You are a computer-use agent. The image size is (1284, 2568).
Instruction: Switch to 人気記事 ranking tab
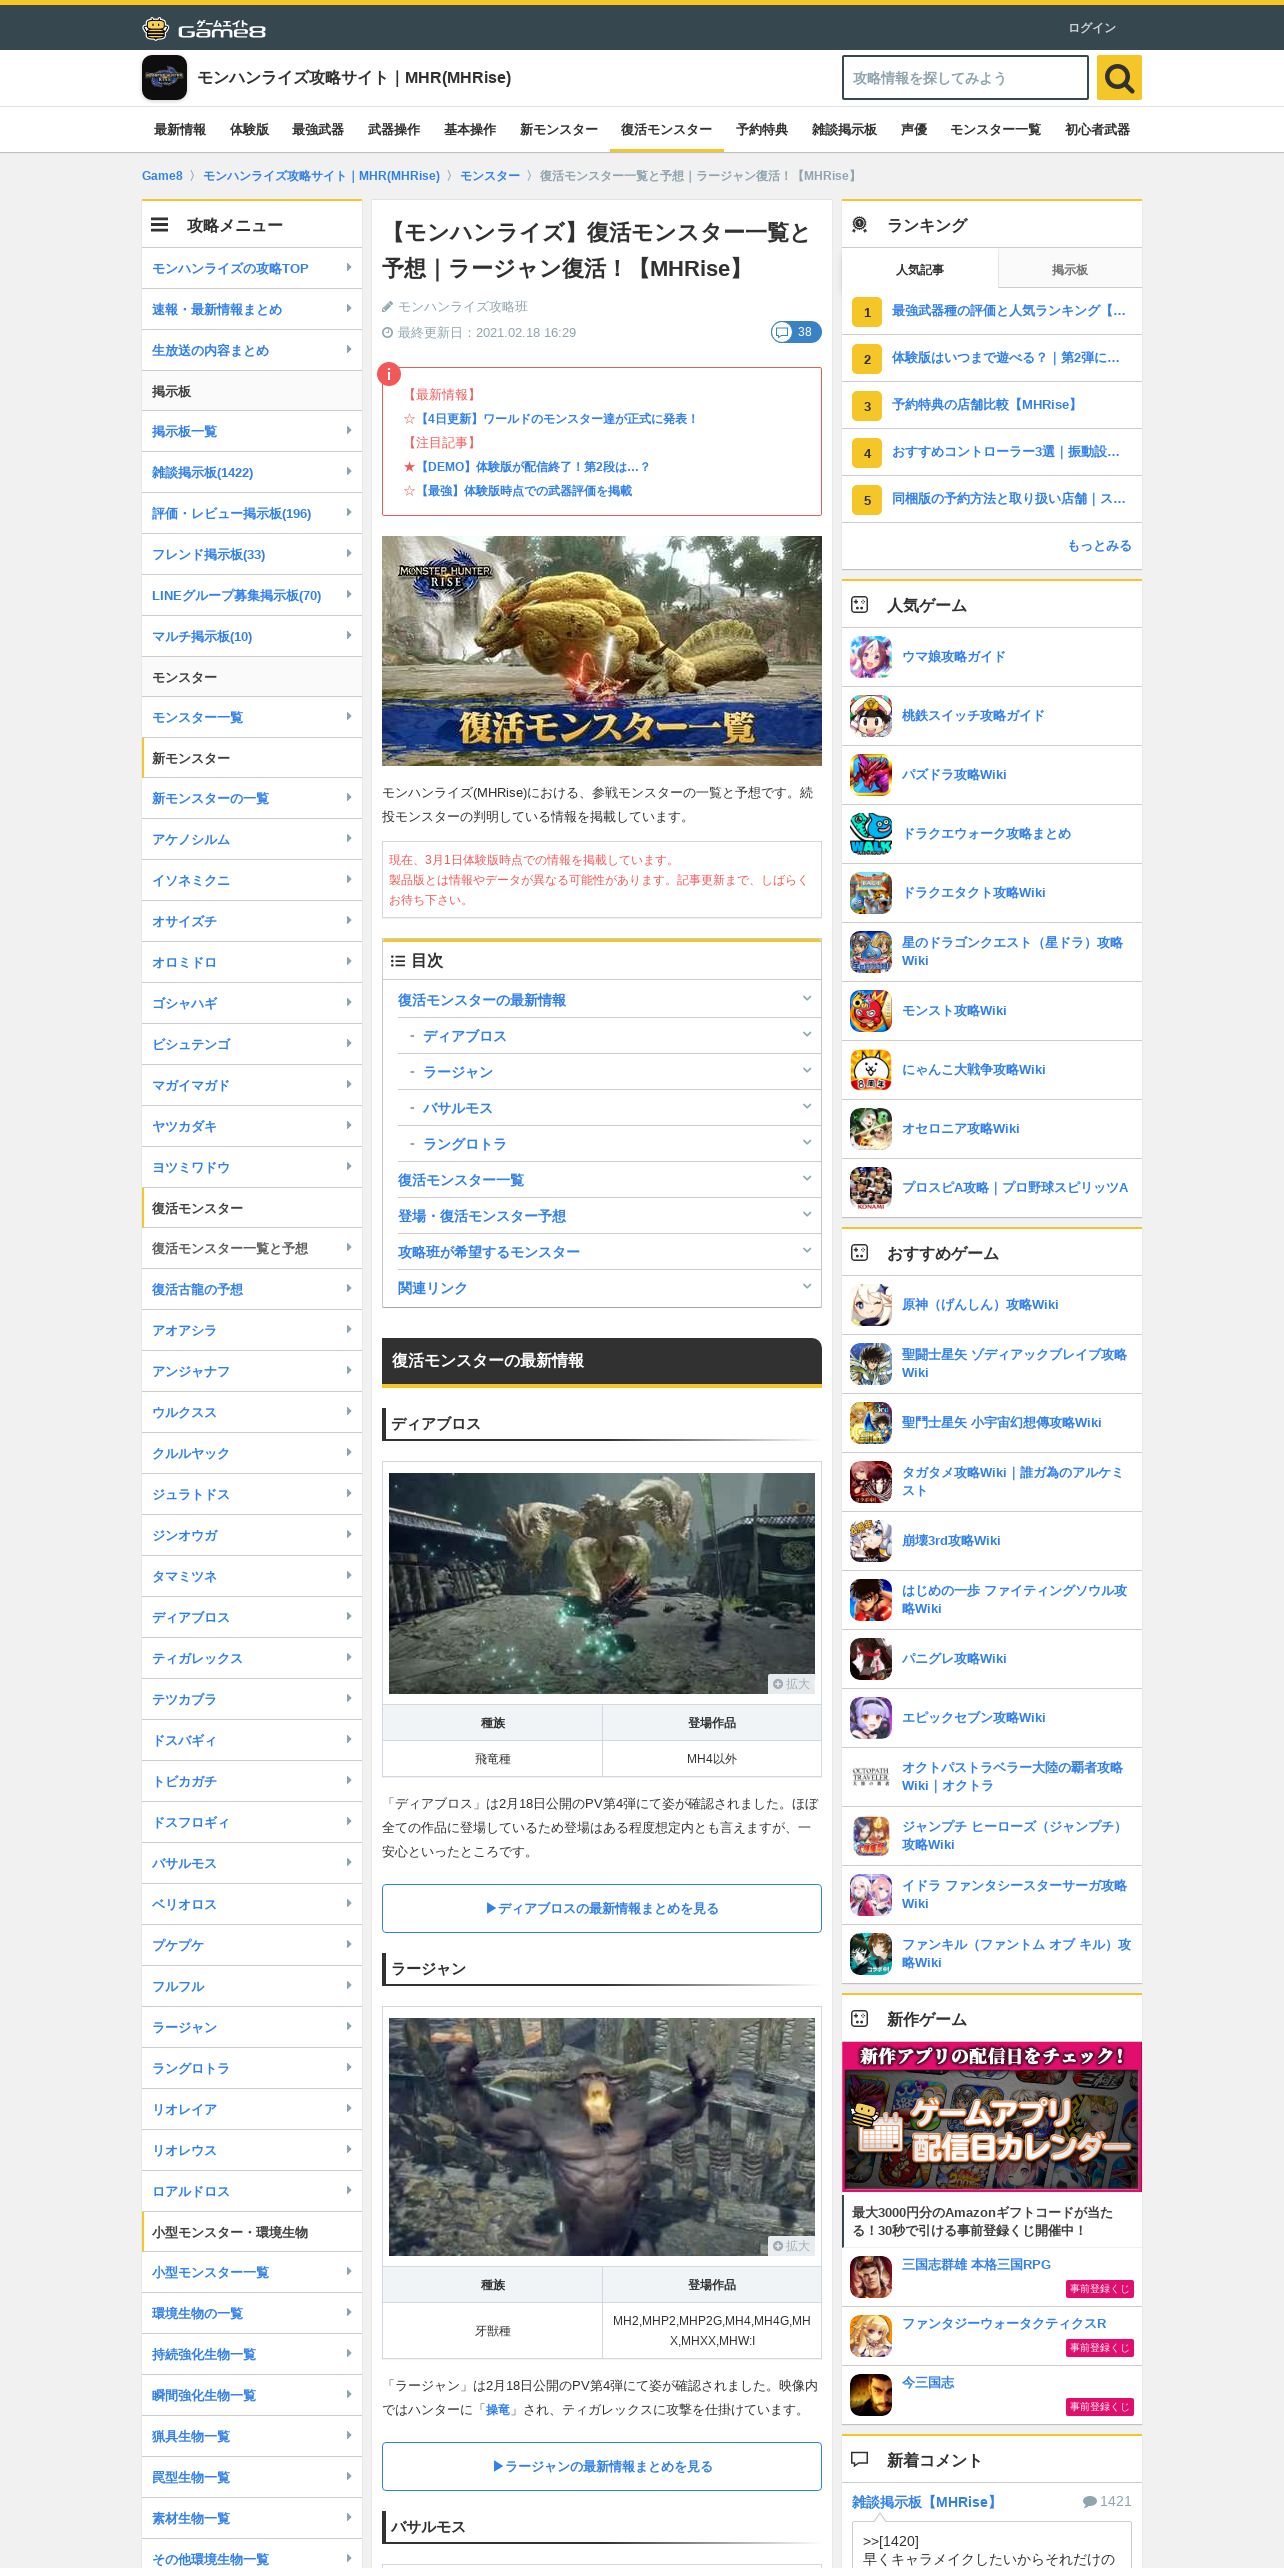[x=920, y=269]
